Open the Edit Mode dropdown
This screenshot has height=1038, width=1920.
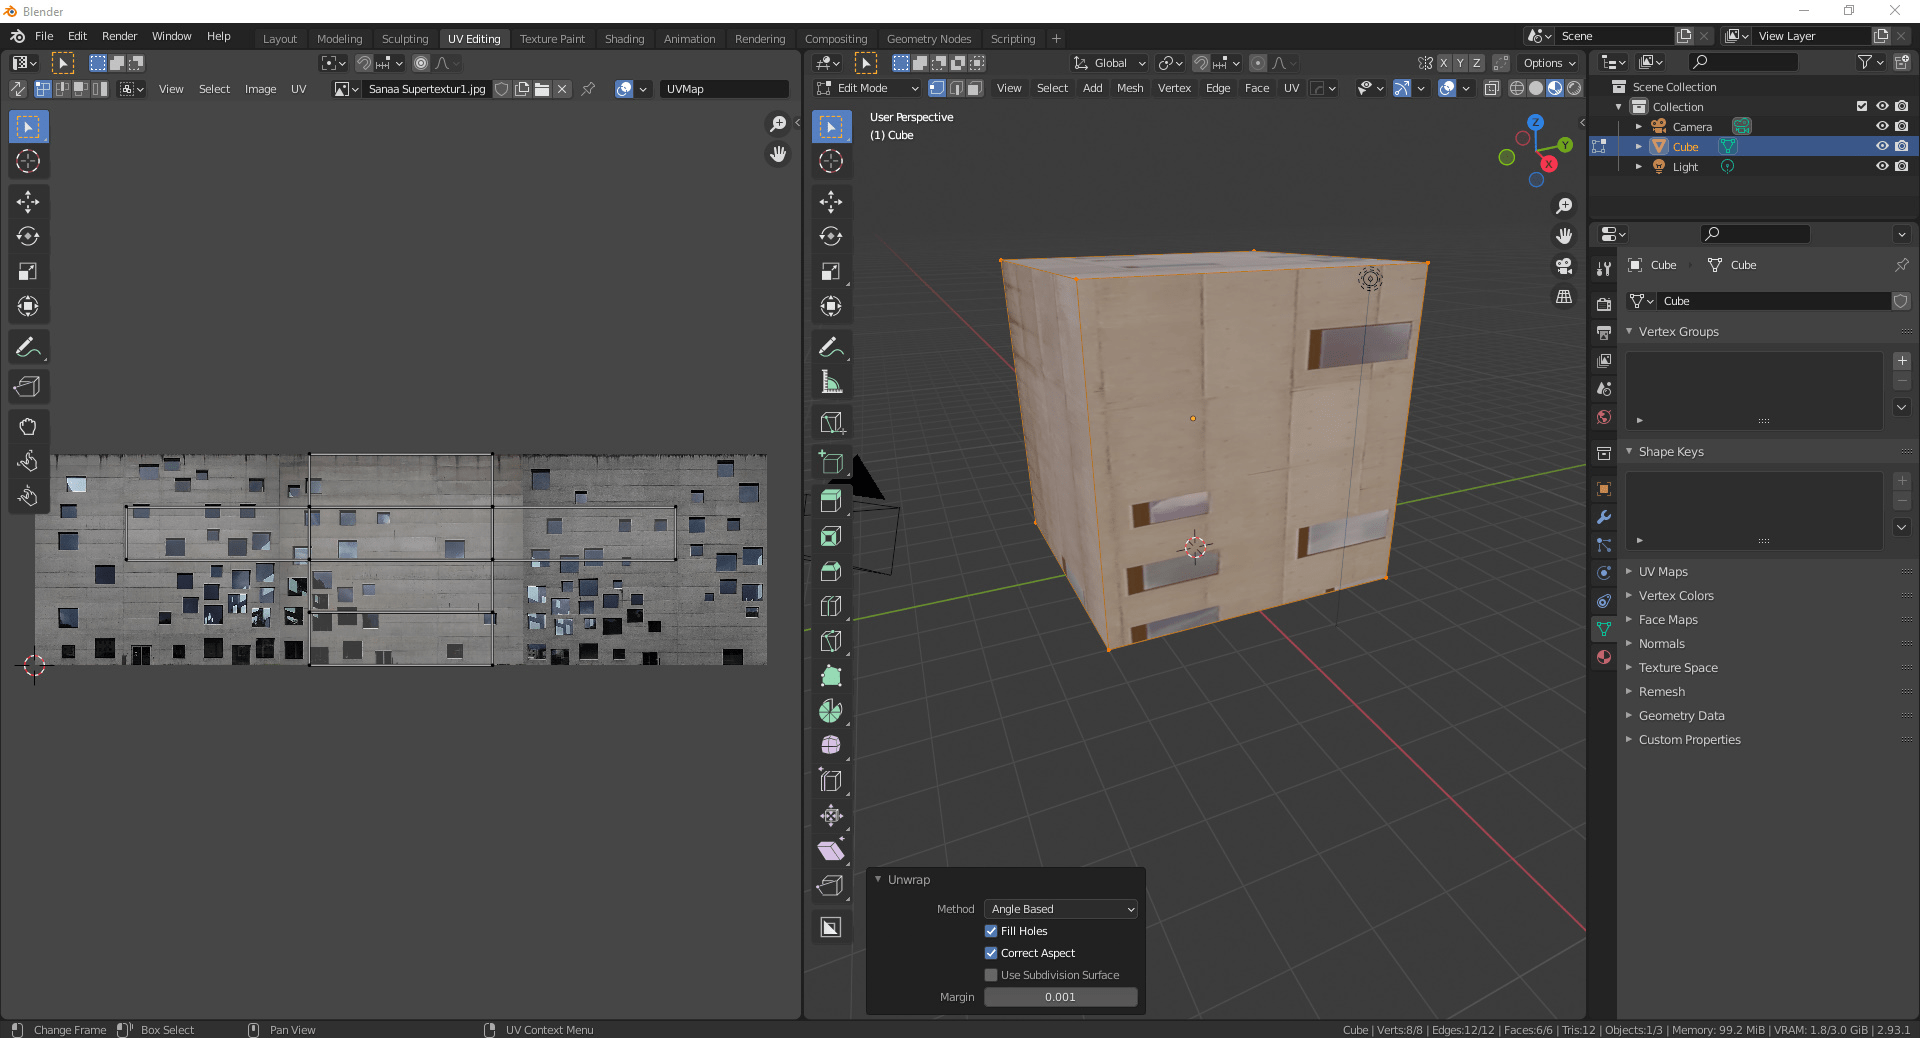(x=866, y=88)
